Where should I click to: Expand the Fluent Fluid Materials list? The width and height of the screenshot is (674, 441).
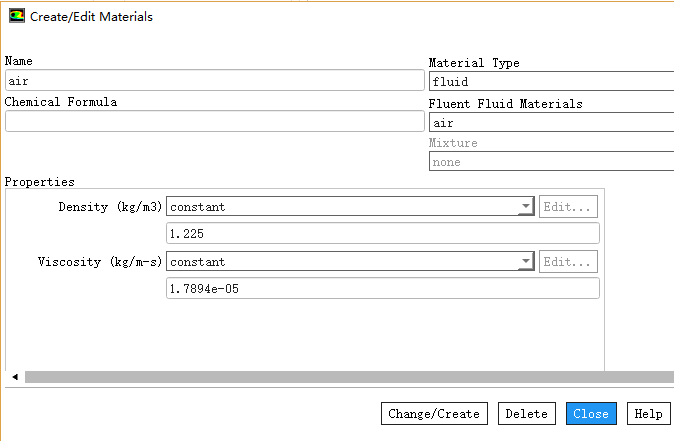(550, 122)
